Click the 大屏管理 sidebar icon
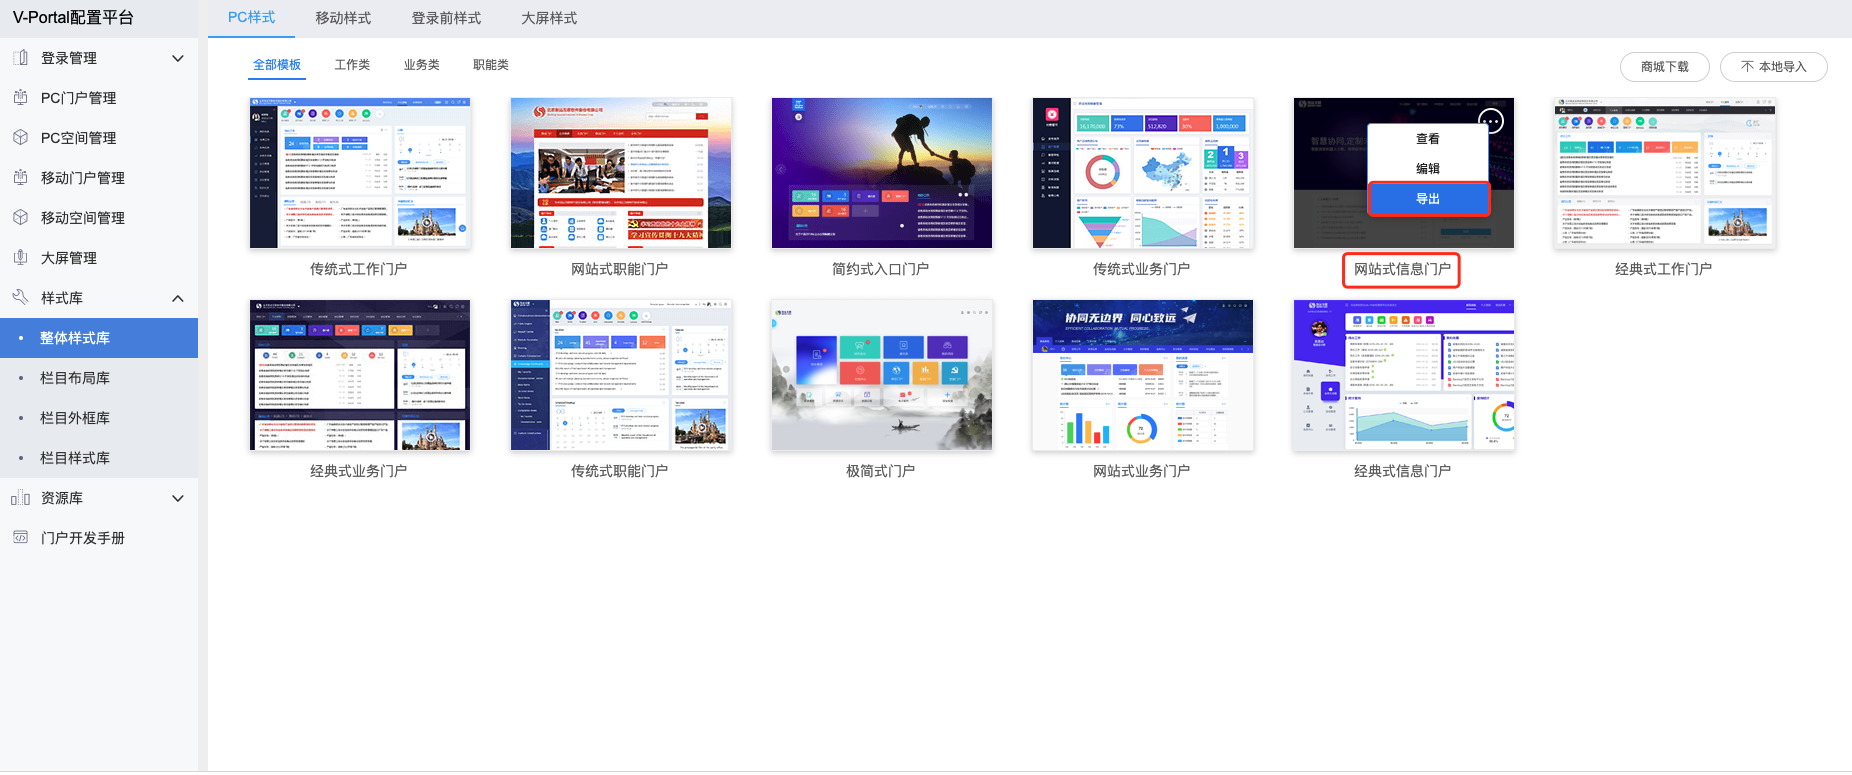 (20, 258)
